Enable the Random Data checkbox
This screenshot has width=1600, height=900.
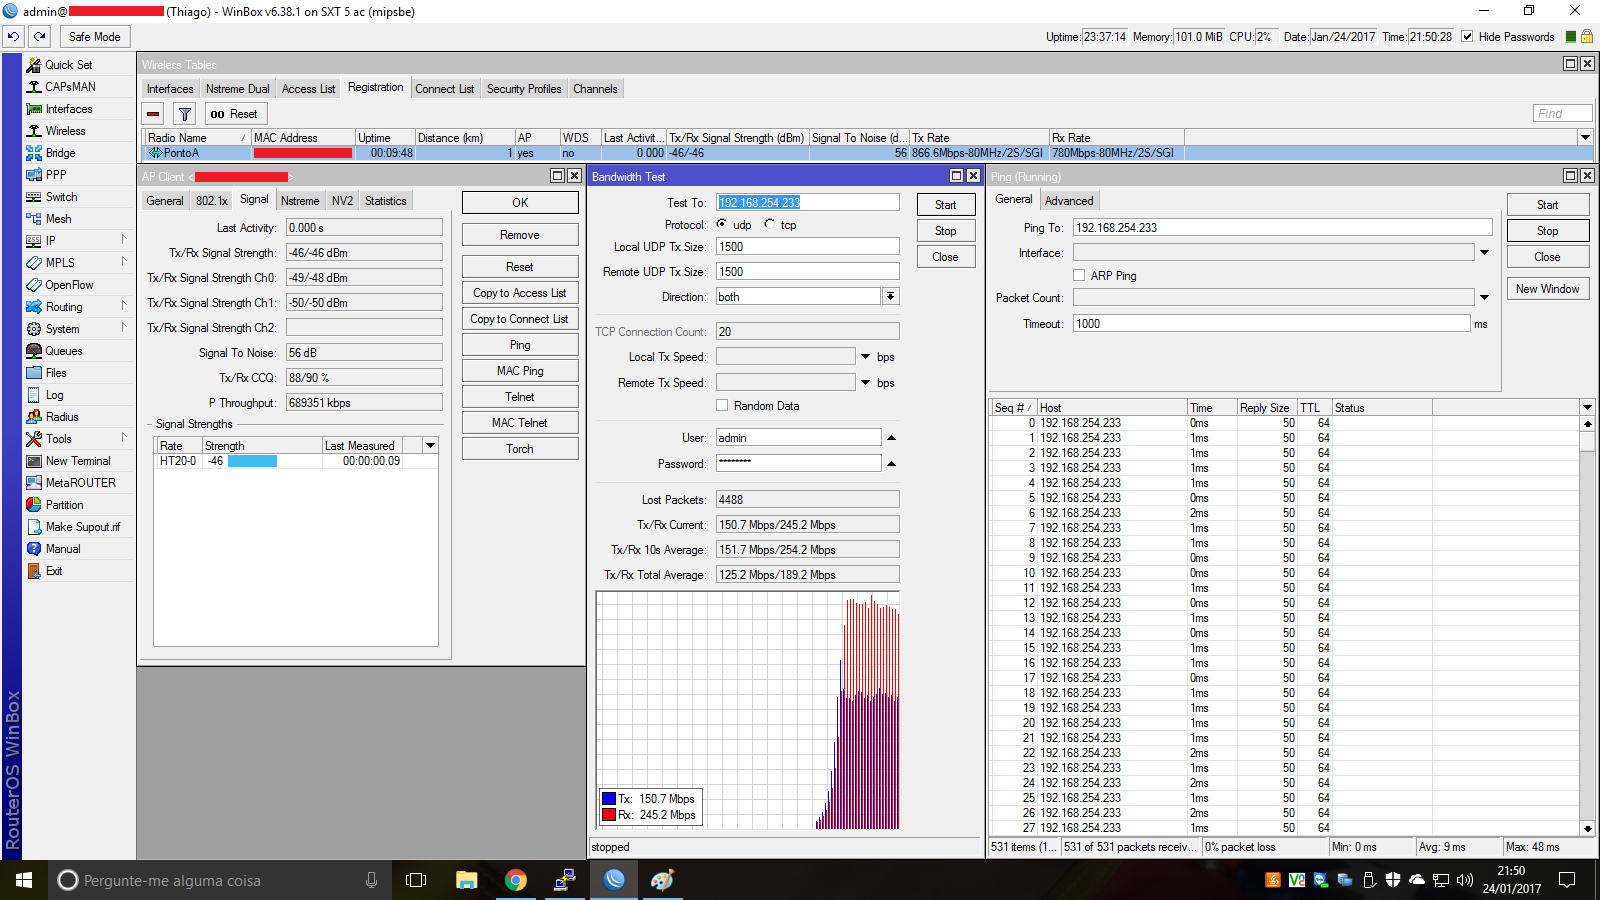tap(722, 406)
